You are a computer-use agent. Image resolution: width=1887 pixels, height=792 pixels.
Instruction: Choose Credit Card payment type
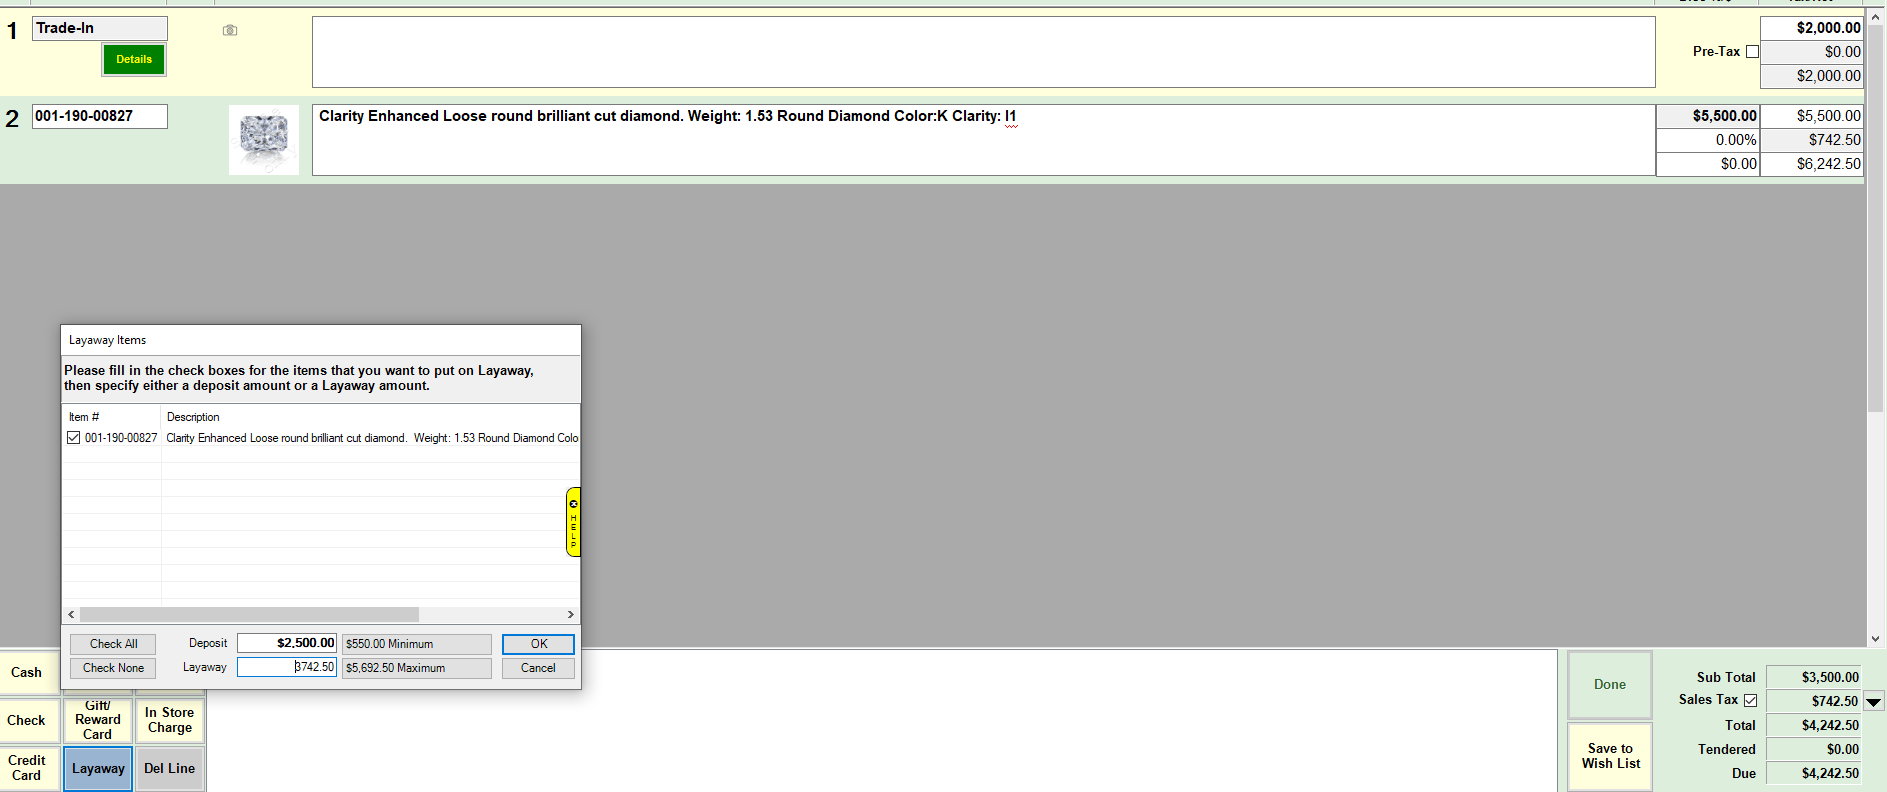(x=27, y=768)
